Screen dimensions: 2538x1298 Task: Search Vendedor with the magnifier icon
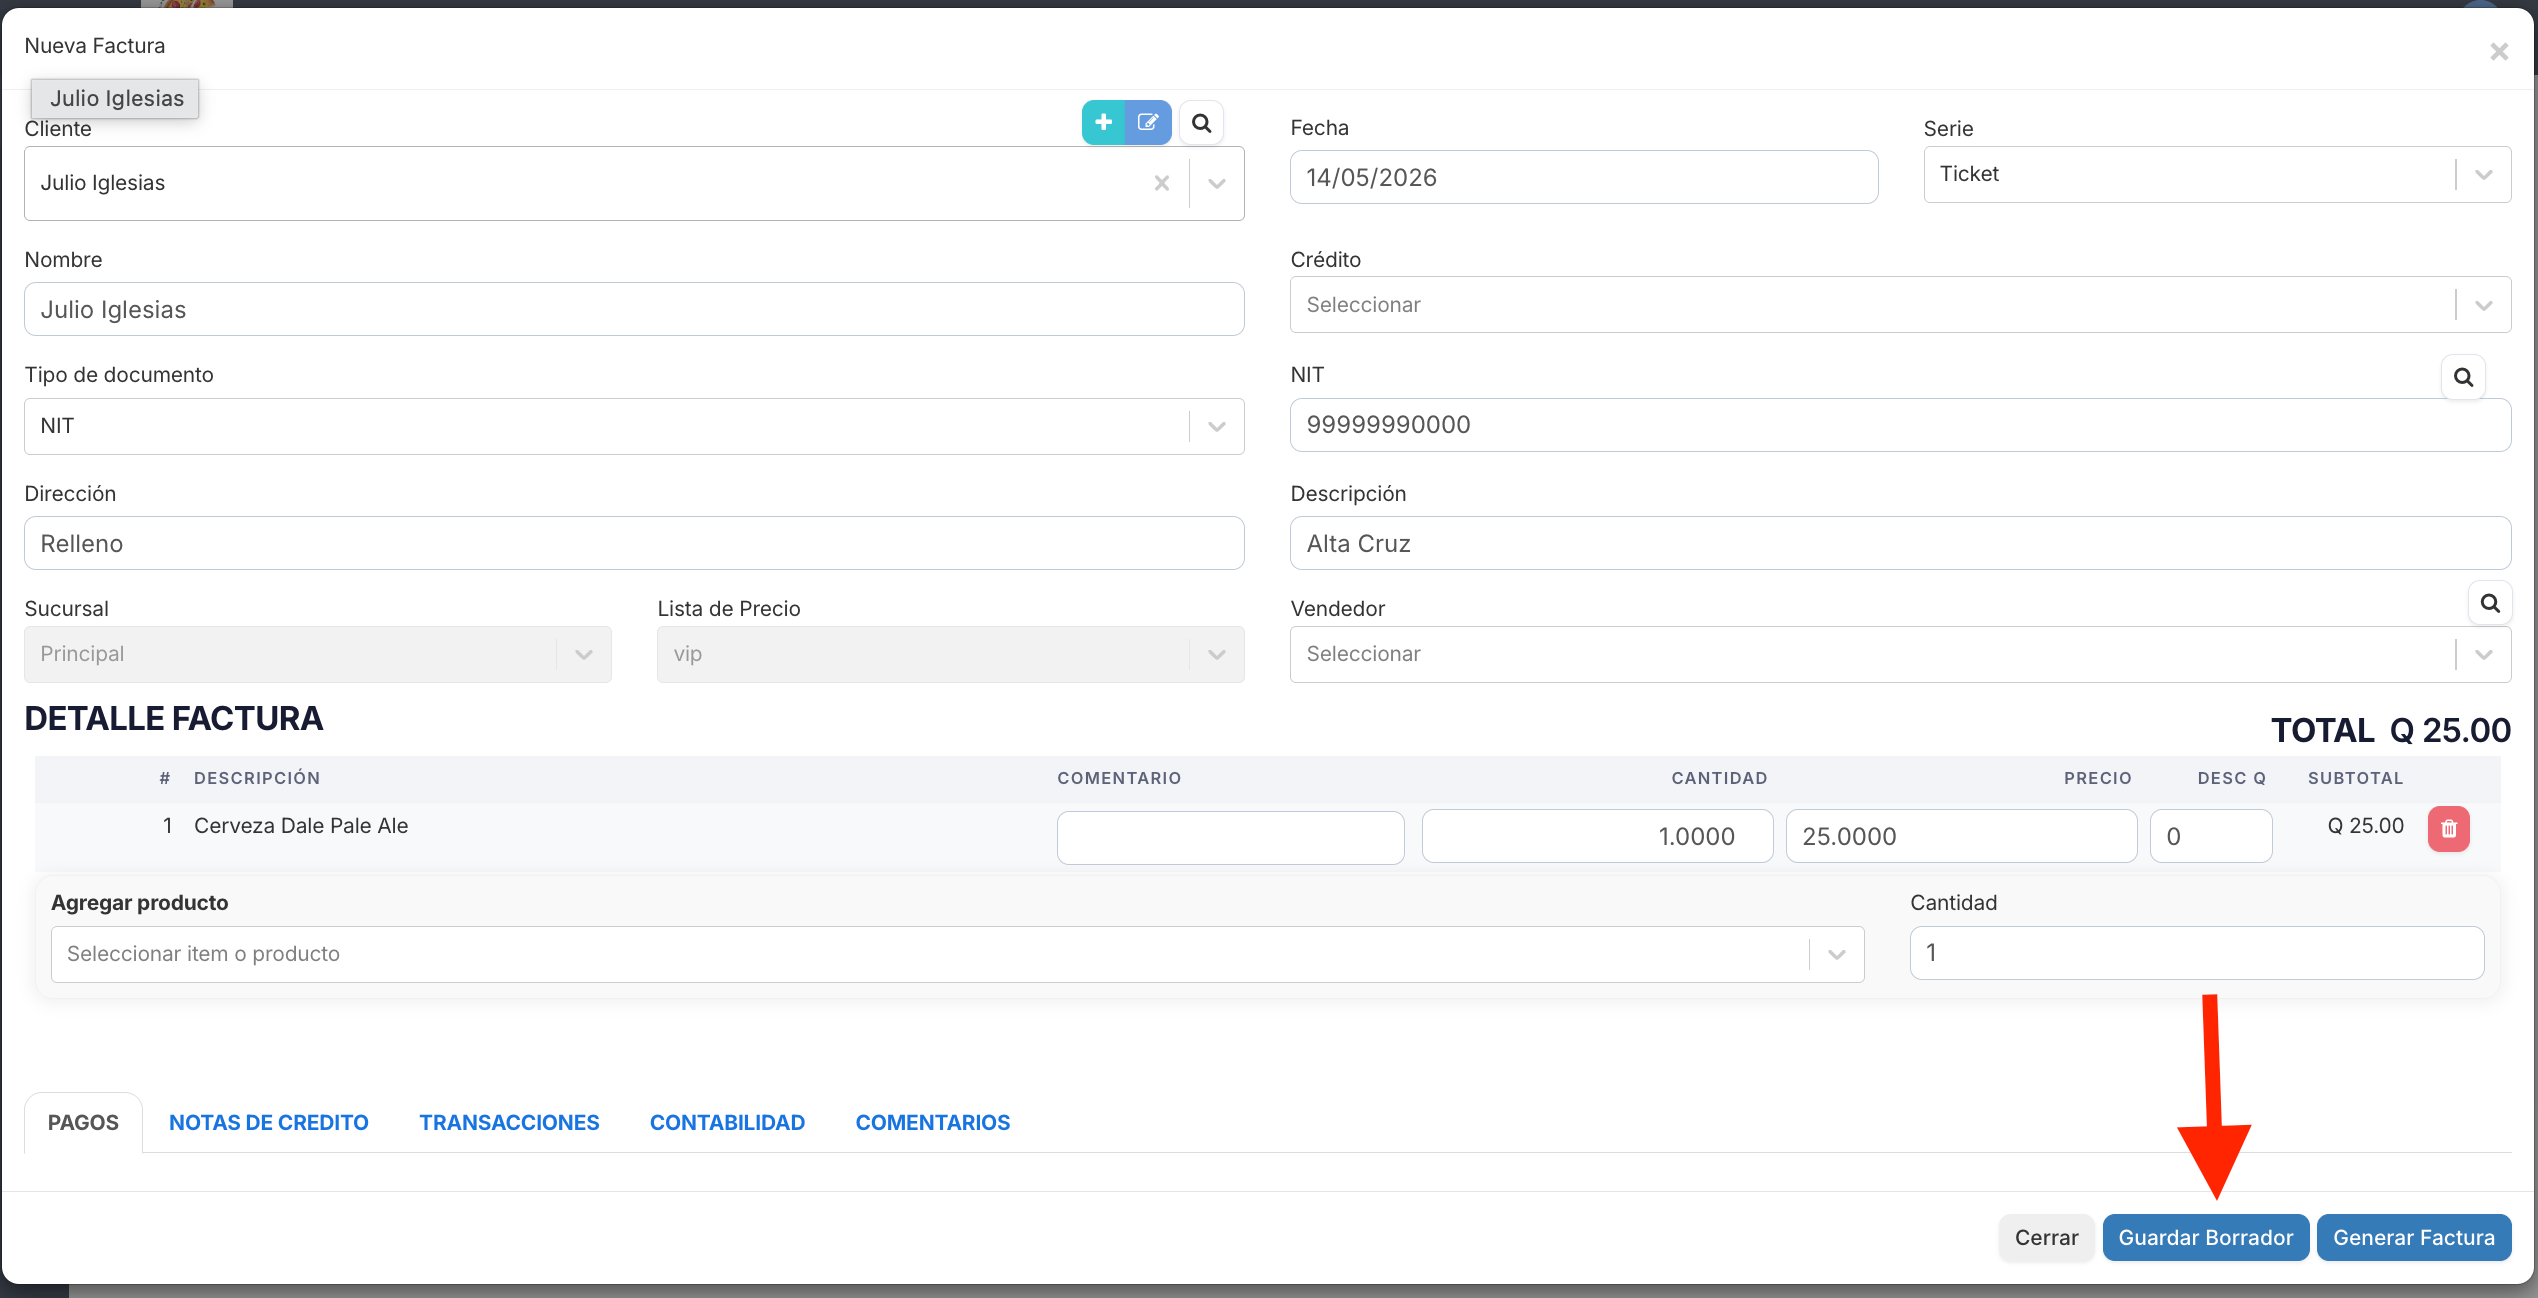click(x=2490, y=603)
